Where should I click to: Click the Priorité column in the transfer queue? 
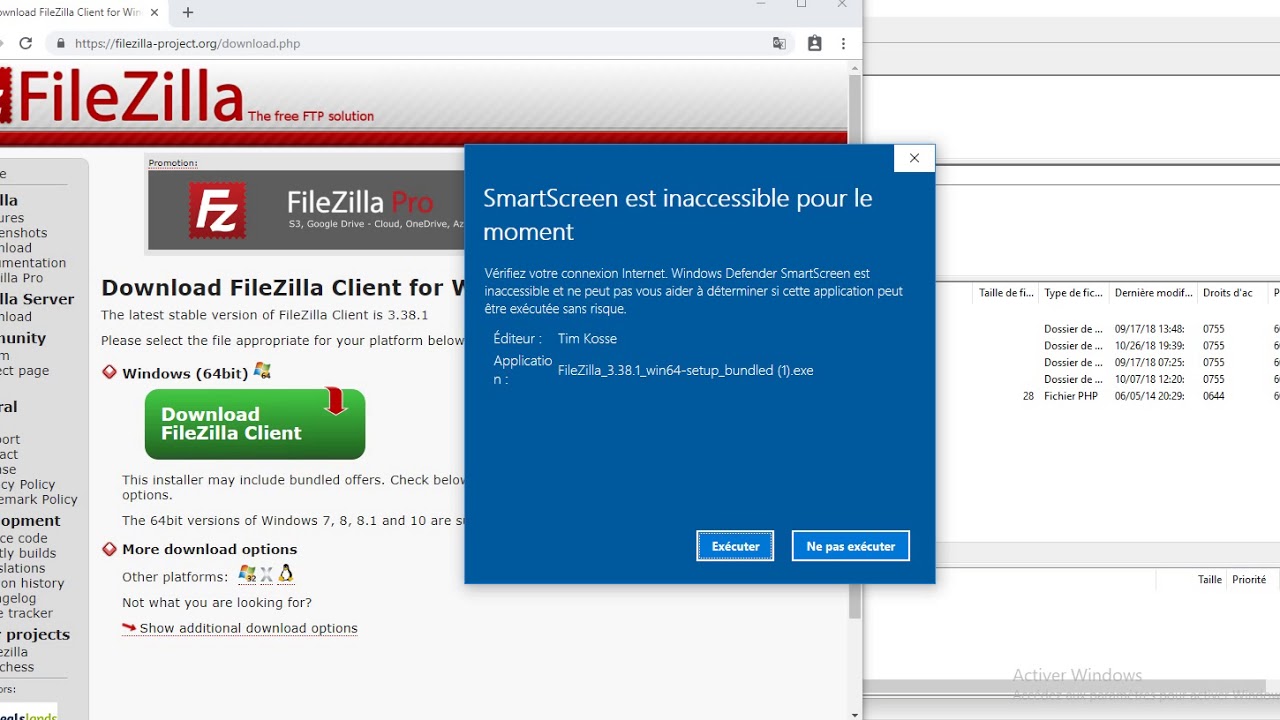(x=1249, y=579)
